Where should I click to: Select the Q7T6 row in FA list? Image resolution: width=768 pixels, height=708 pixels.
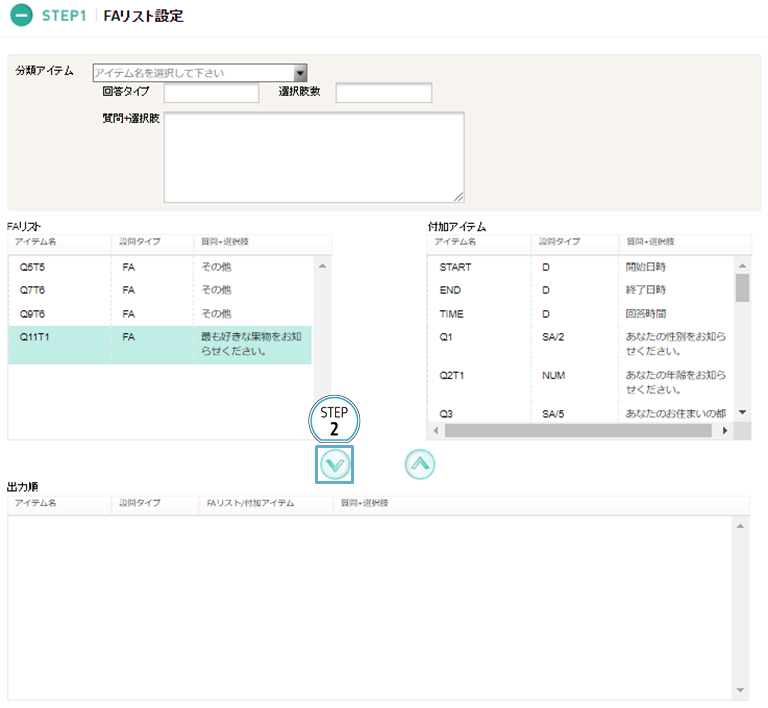(x=160, y=290)
